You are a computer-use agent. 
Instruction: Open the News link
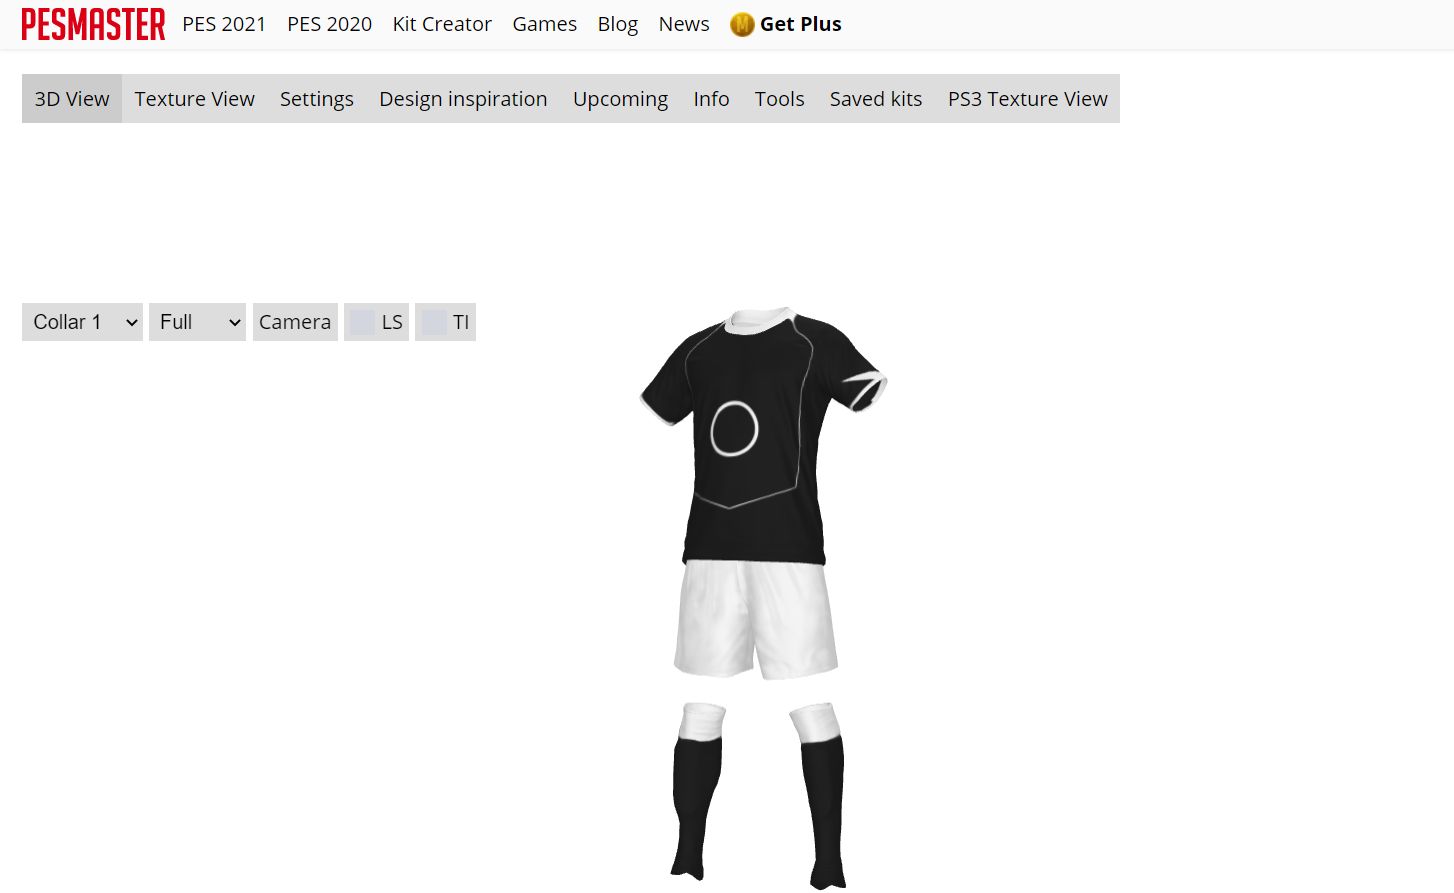point(684,24)
